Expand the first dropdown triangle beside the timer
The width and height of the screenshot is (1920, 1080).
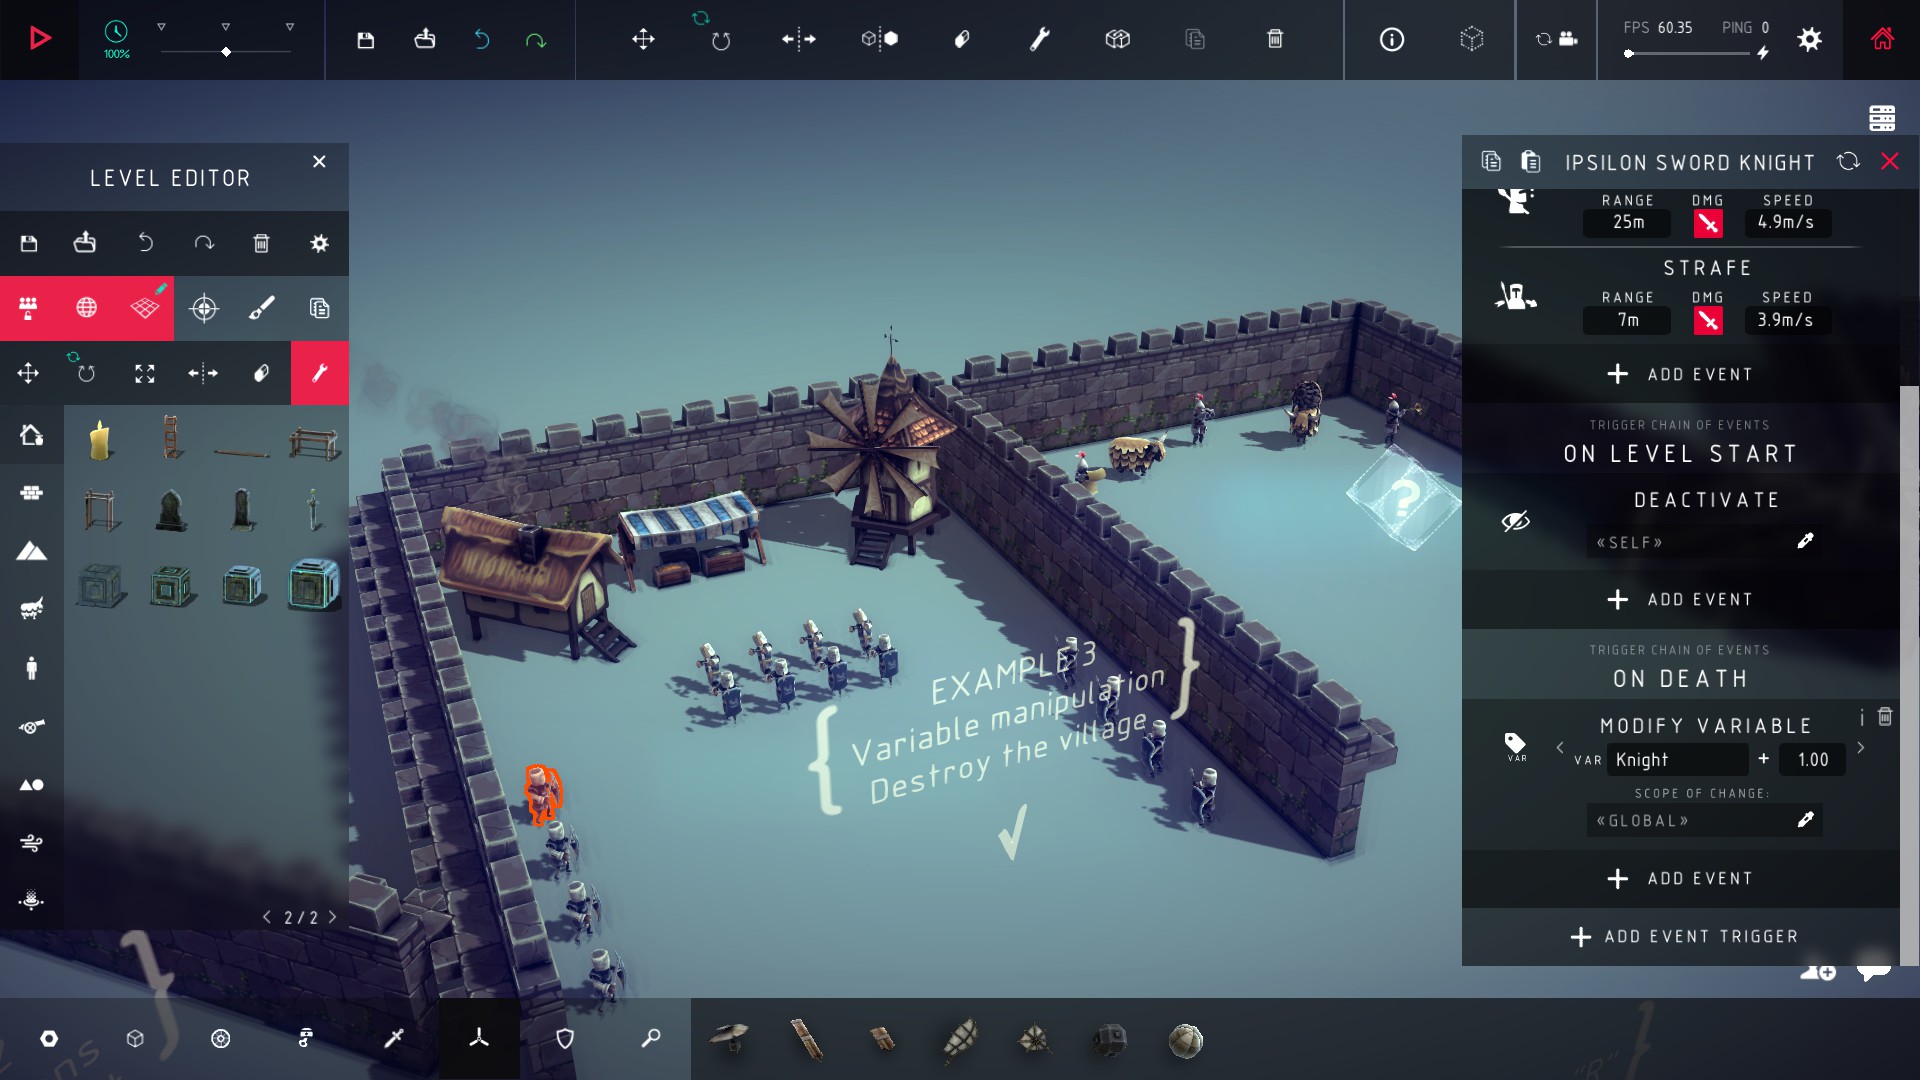[161, 27]
